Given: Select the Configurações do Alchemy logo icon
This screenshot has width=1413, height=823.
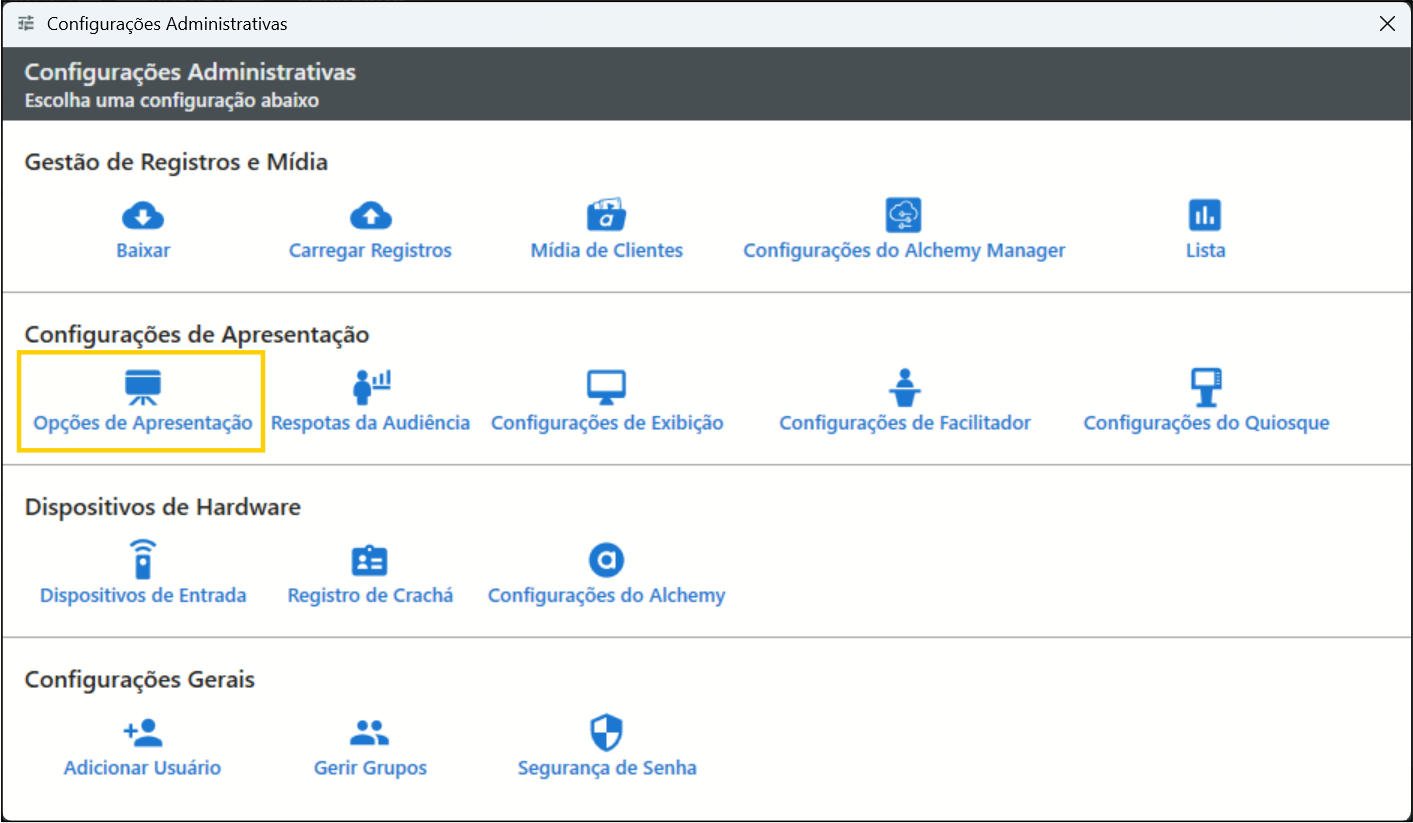Looking at the screenshot, I should (x=606, y=560).
